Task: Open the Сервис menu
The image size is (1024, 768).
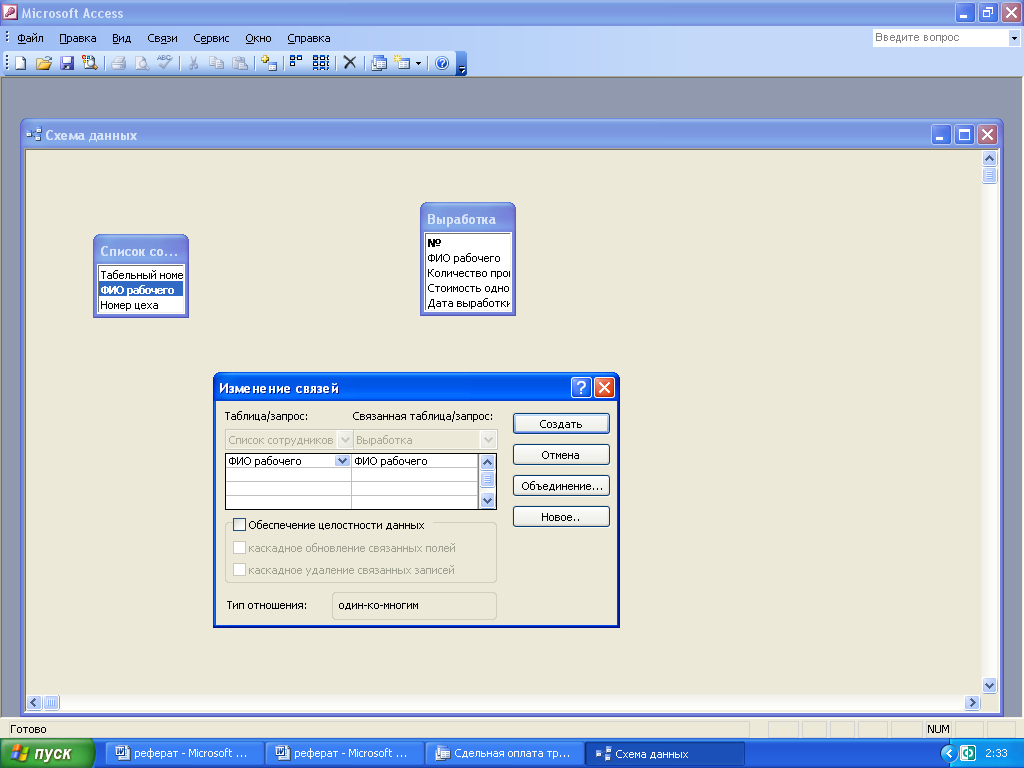Action: coord(211,38)
